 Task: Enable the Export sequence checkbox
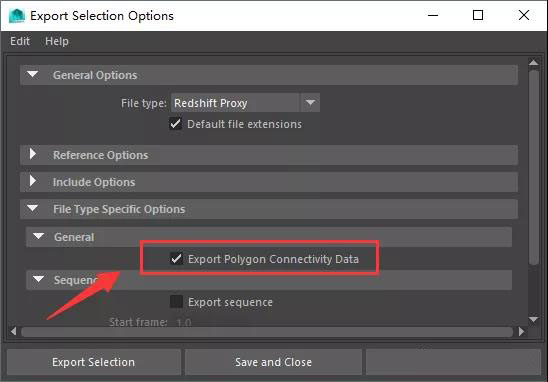176,302
